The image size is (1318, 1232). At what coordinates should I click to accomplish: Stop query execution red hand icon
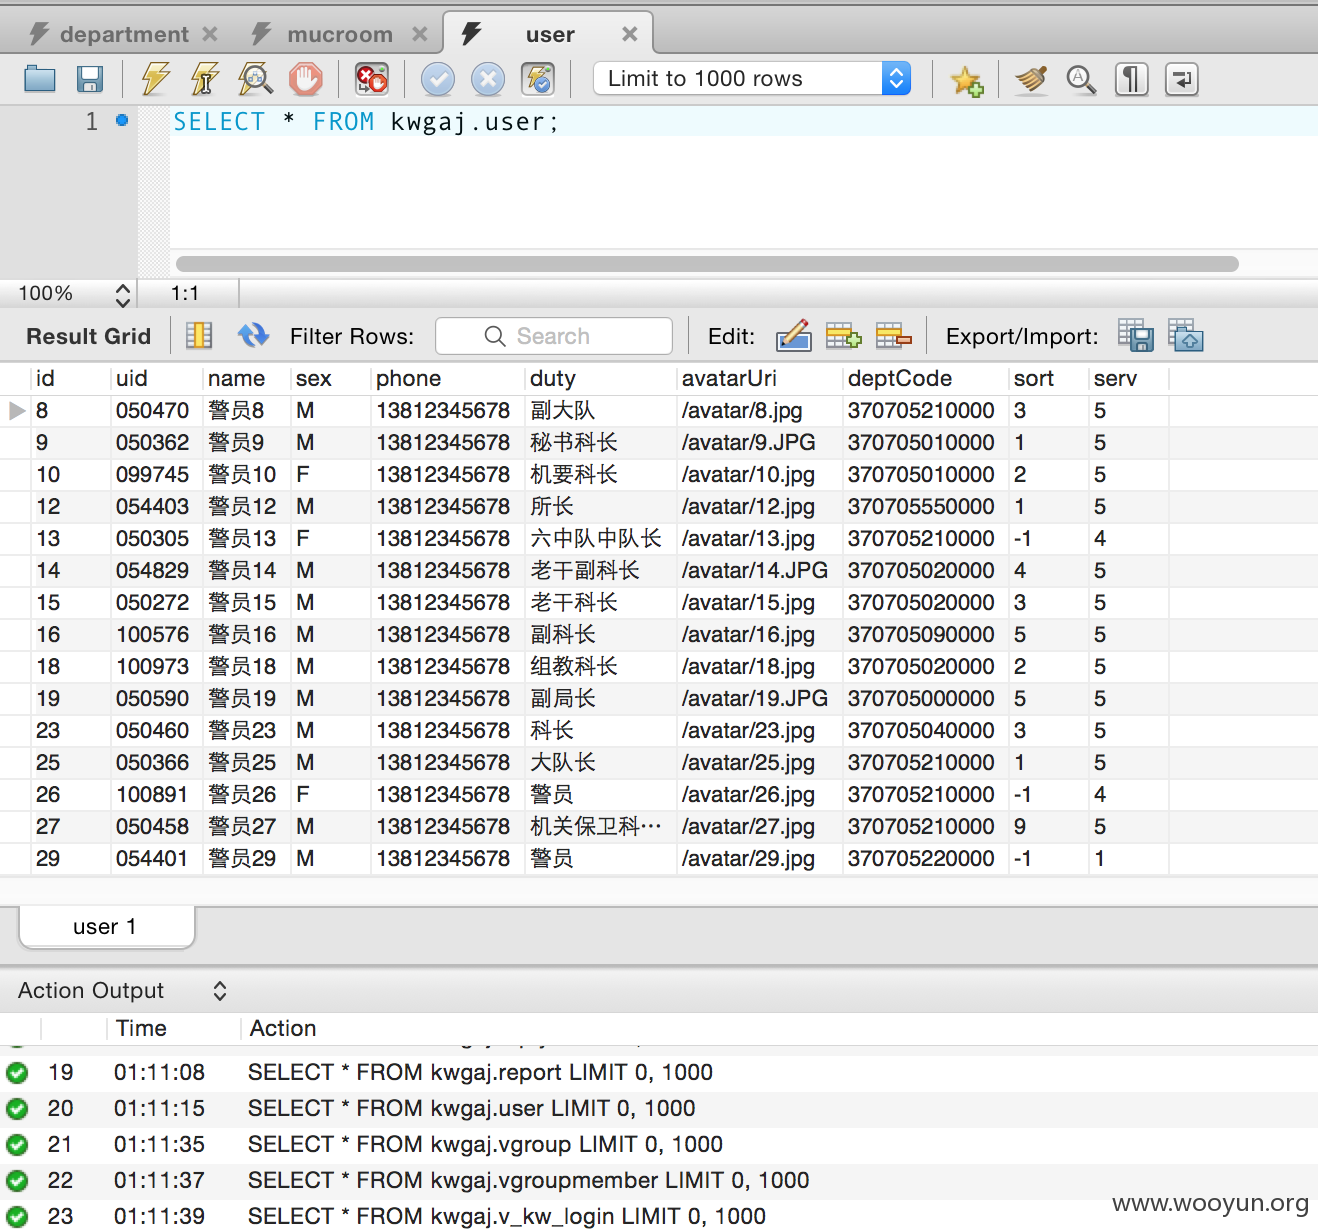pos(306,79)
